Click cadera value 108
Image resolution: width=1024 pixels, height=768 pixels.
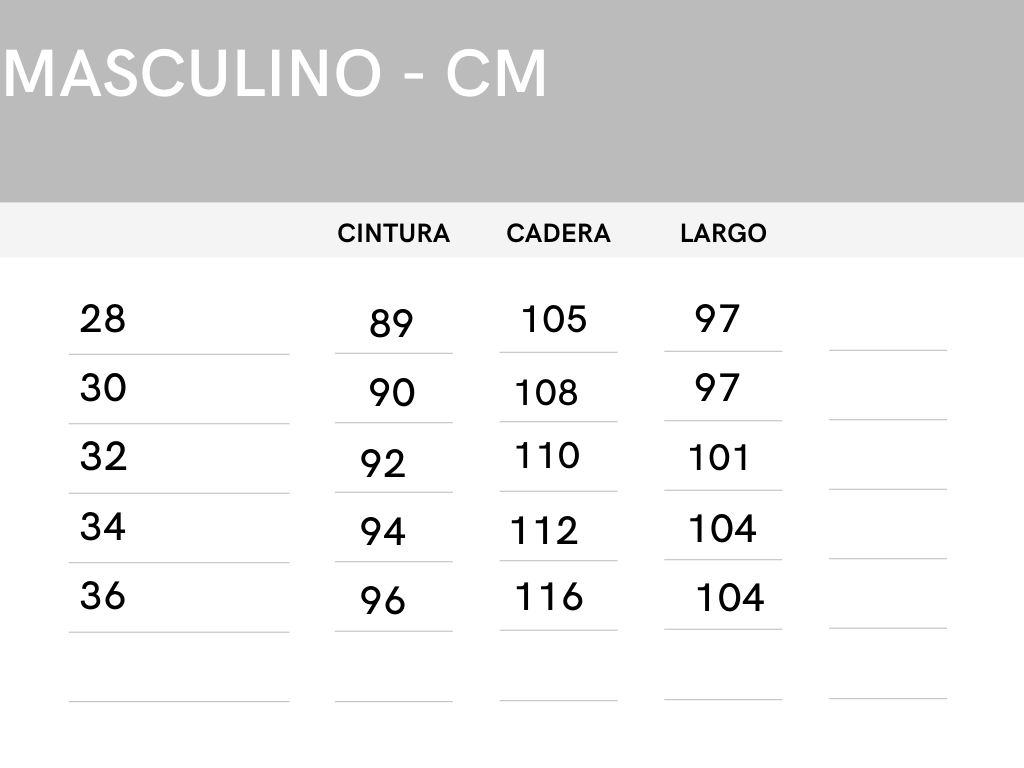(x=547, y=393)
